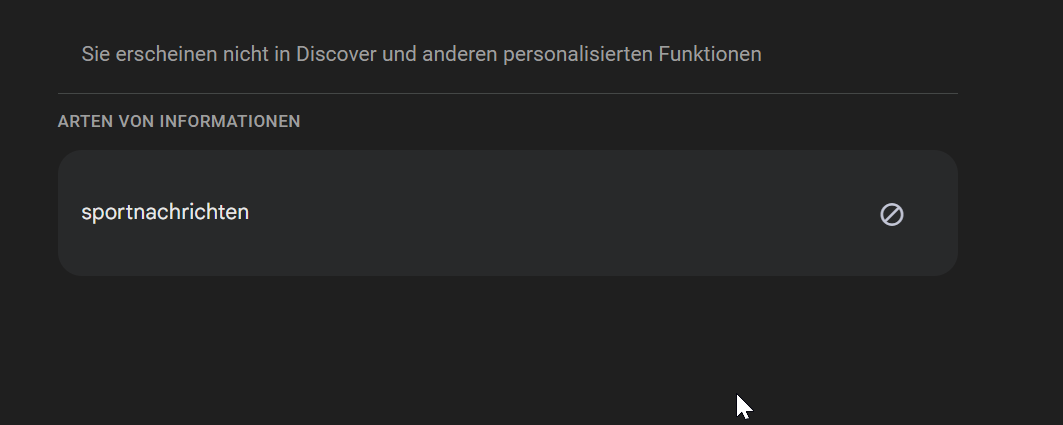Click the Discover personalization notice text

pyautogui.click(x=421, y=54)
